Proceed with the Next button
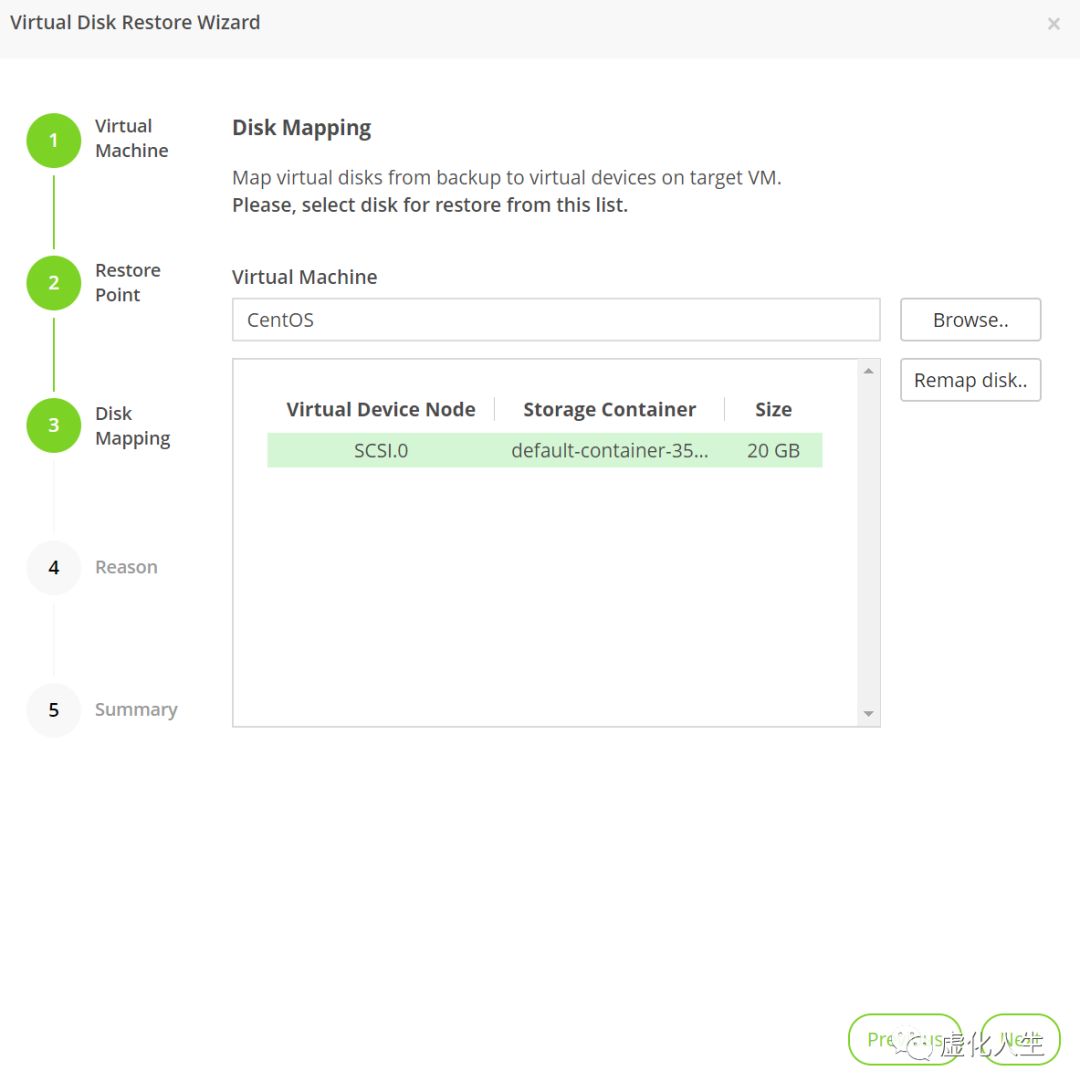The image size is (1080, 1092). (1020, 1039)
